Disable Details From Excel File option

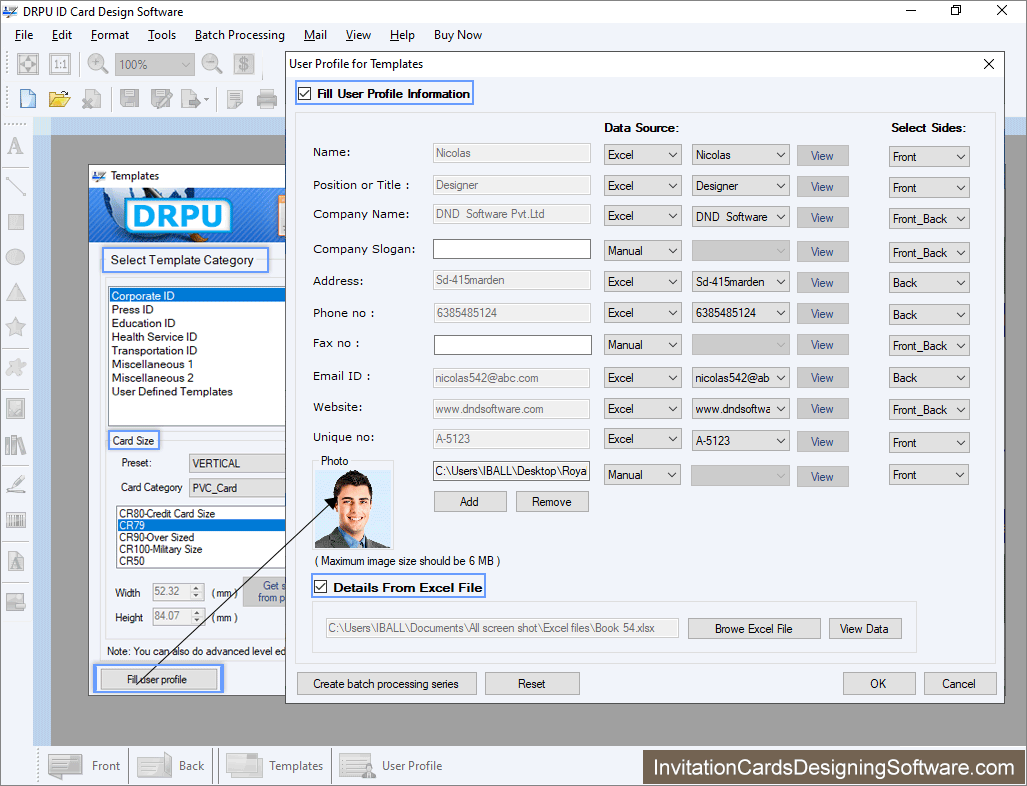coord(321,586)
